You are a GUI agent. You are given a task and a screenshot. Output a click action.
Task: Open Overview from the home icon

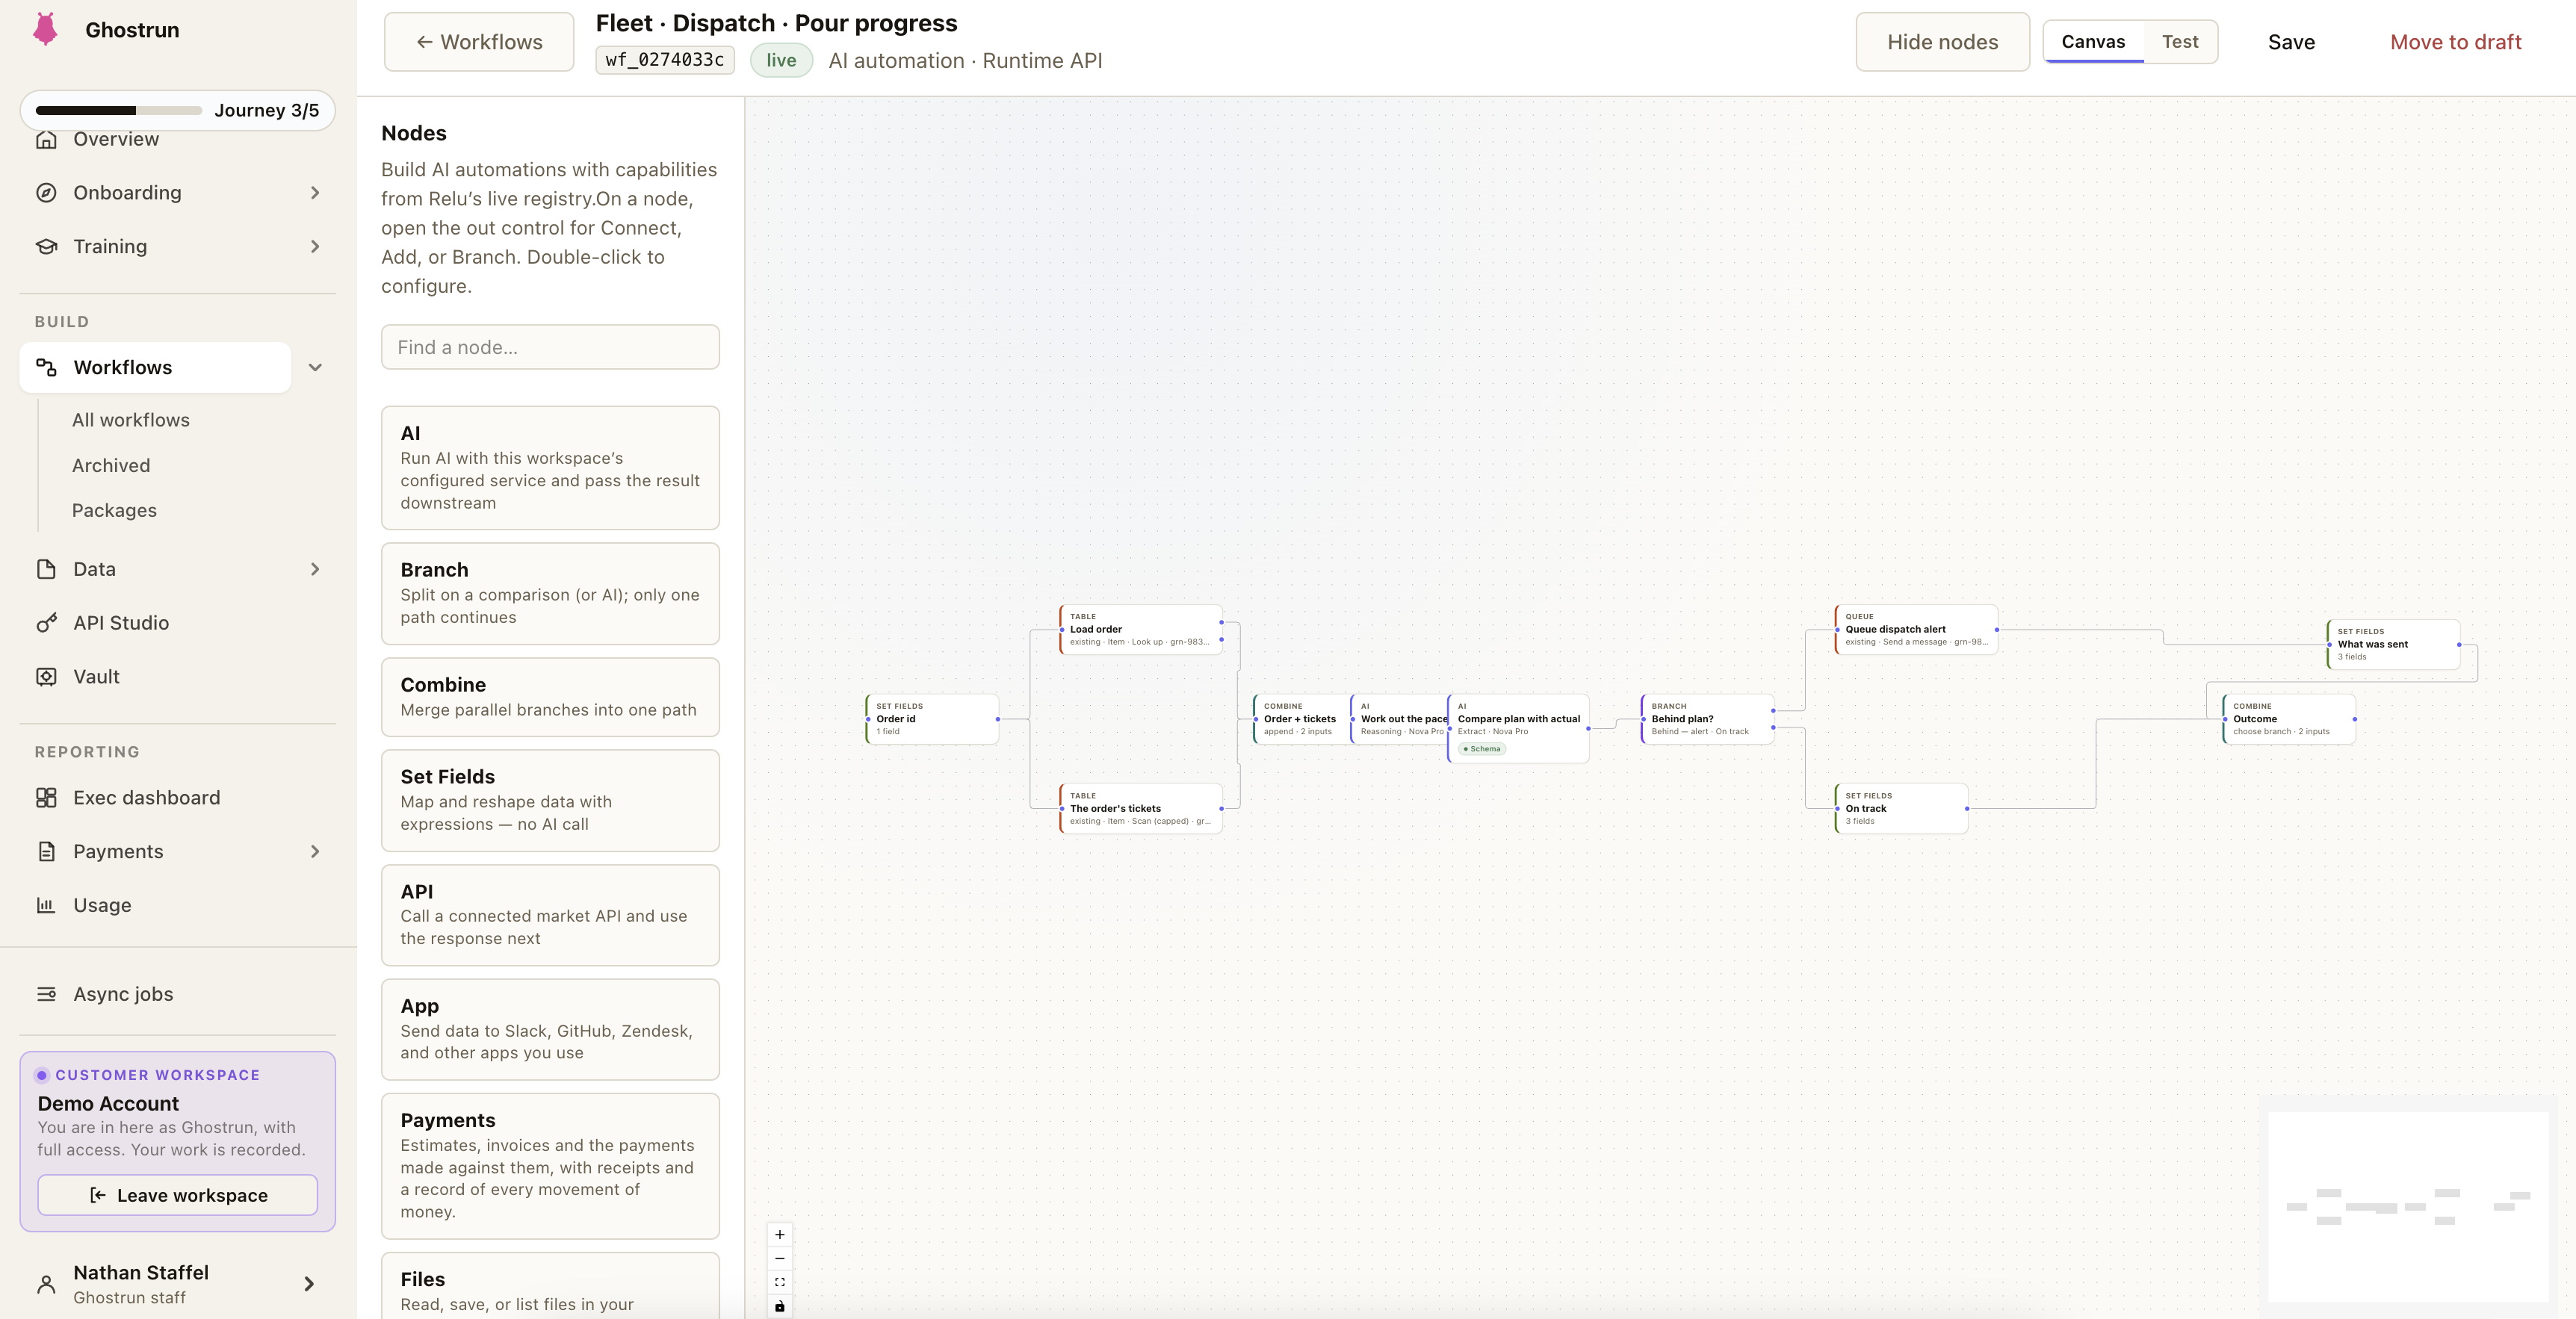46,139
